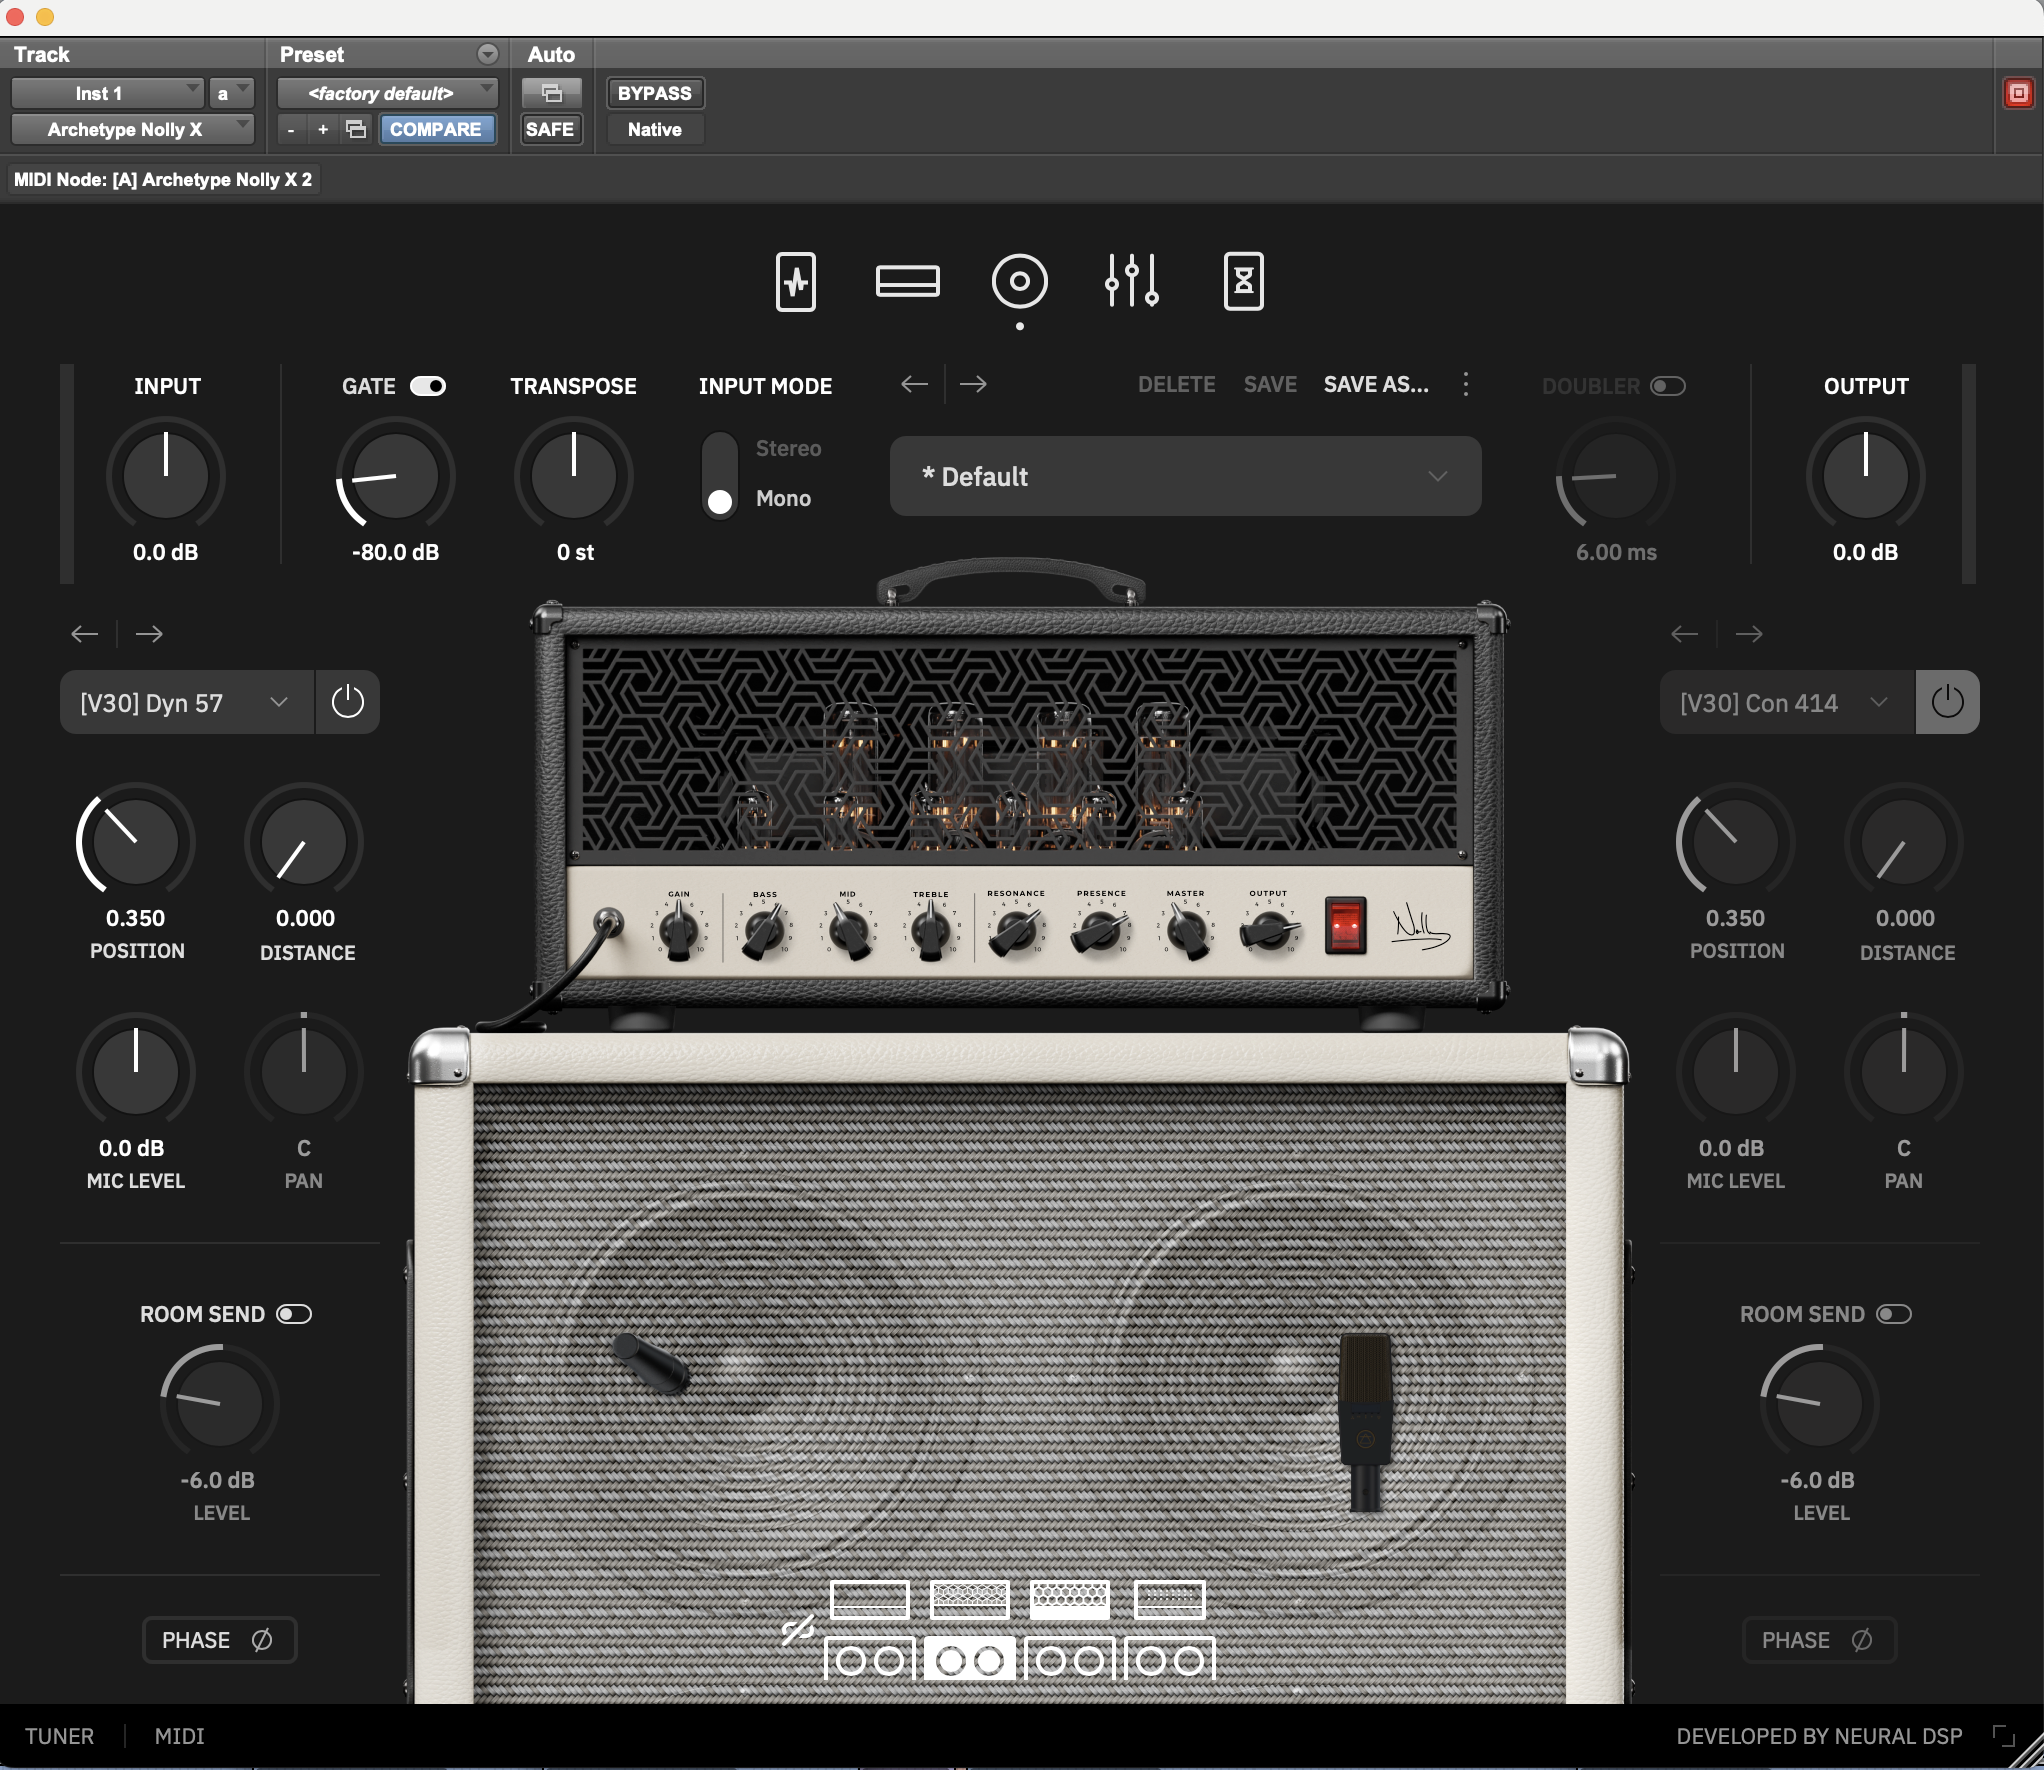Open the MIDI tab
The width and height of the screenshot is (2044, 1770).
(179, 1736)
